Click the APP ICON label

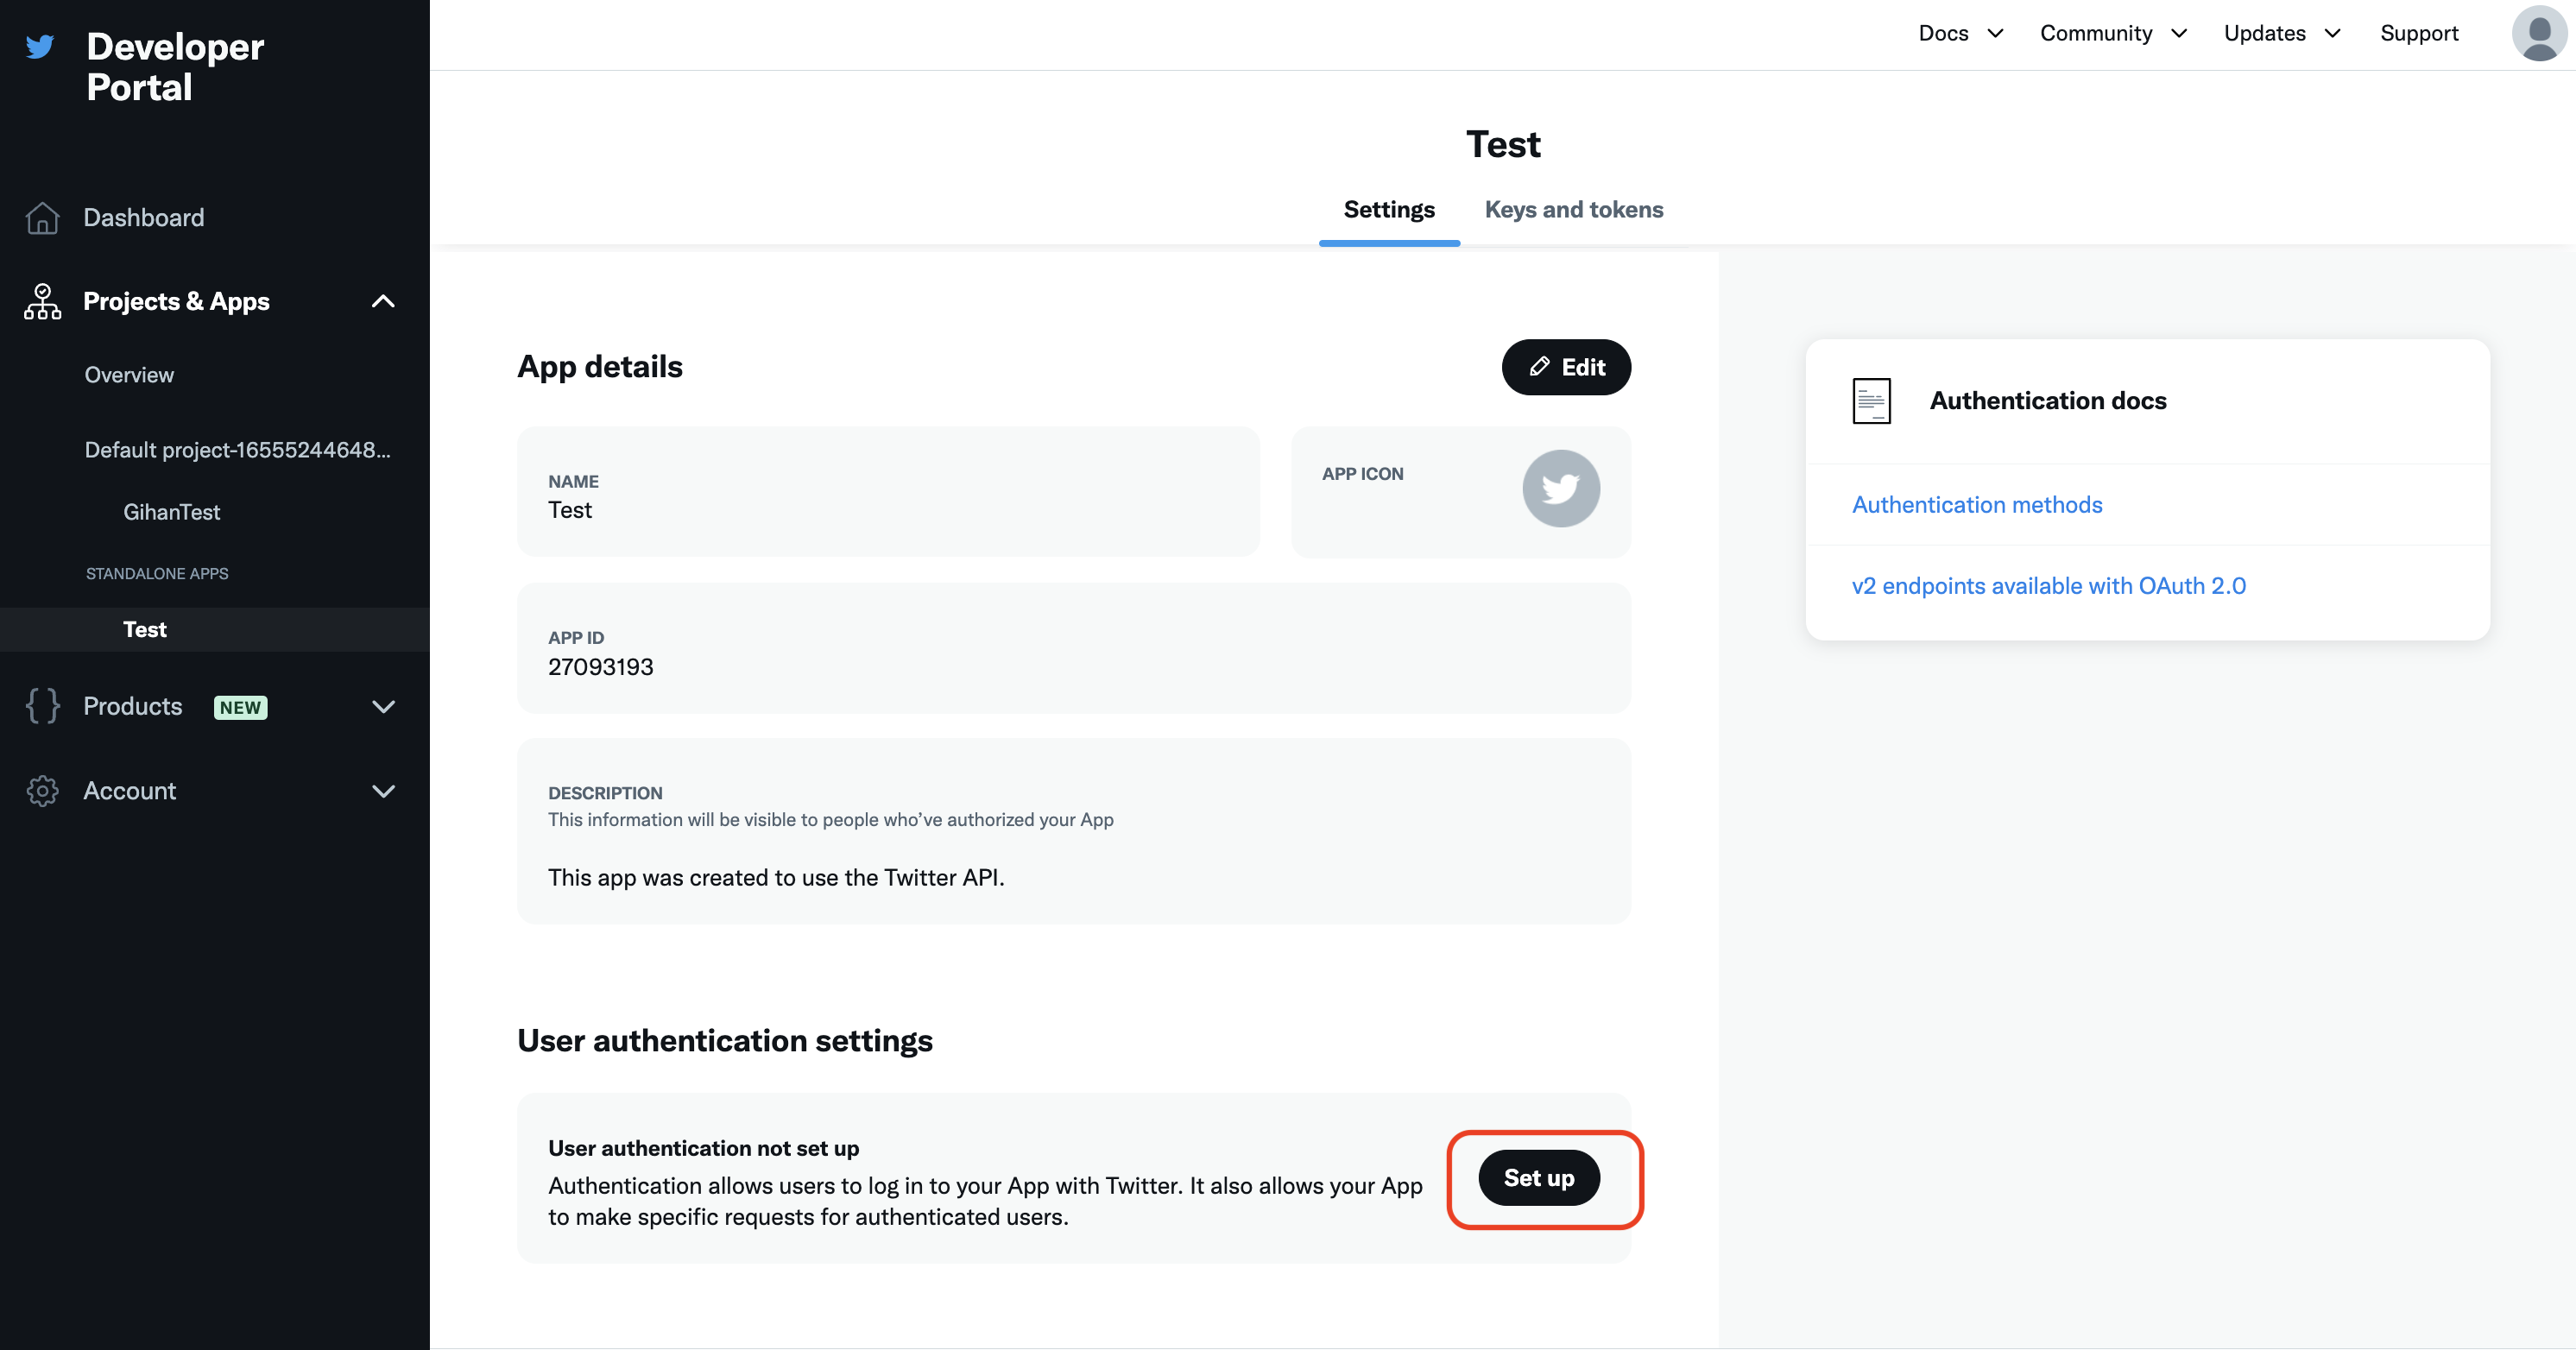pos(1362,474)
